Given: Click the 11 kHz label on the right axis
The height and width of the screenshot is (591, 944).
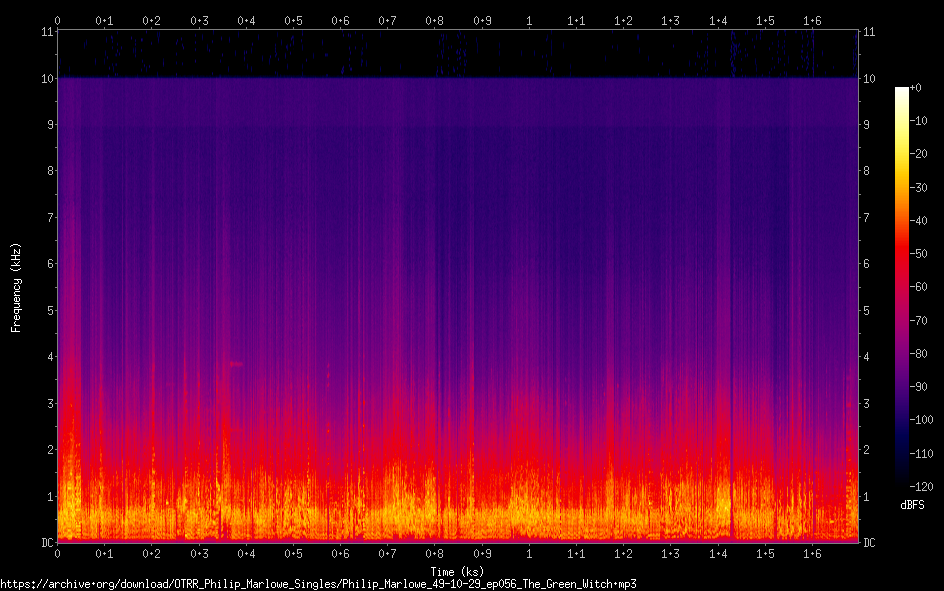Looking at the screenshot, I should click(x=870, y=32).
